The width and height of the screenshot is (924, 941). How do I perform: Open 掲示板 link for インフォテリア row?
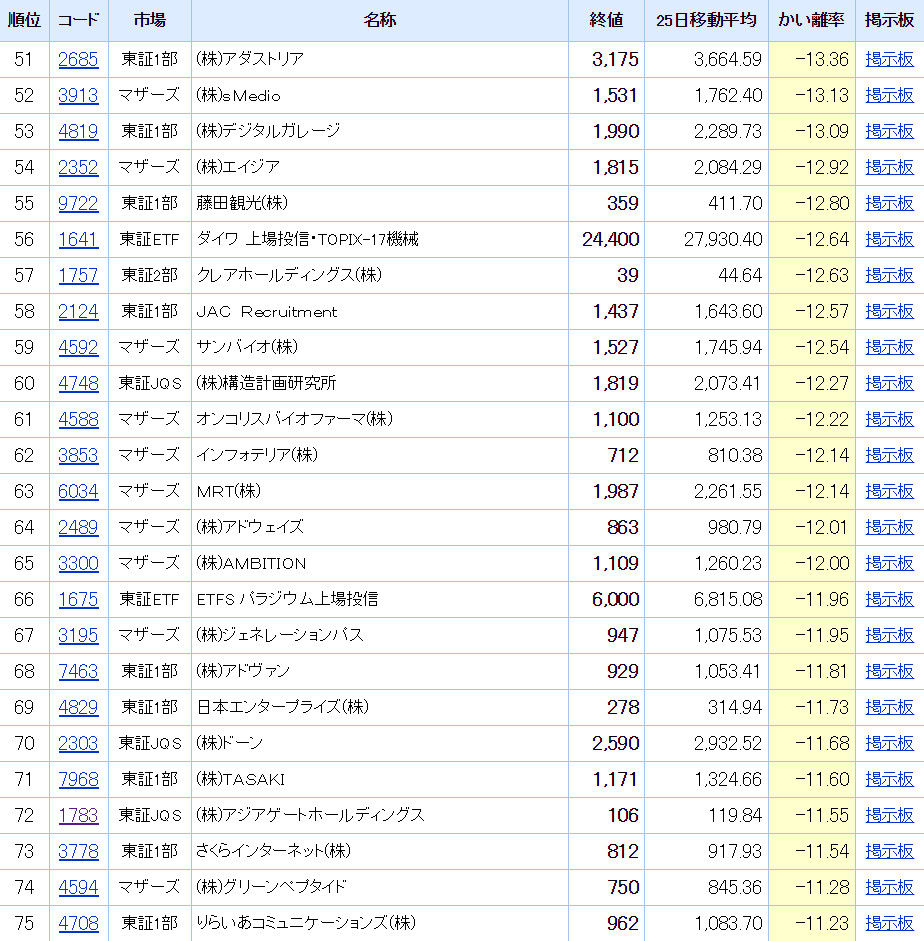tap(889, 455)
